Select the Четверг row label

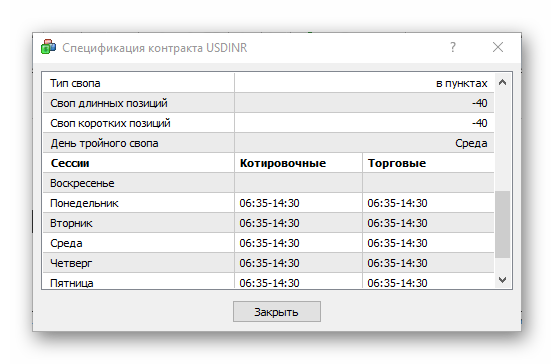[x=71, y=263]
